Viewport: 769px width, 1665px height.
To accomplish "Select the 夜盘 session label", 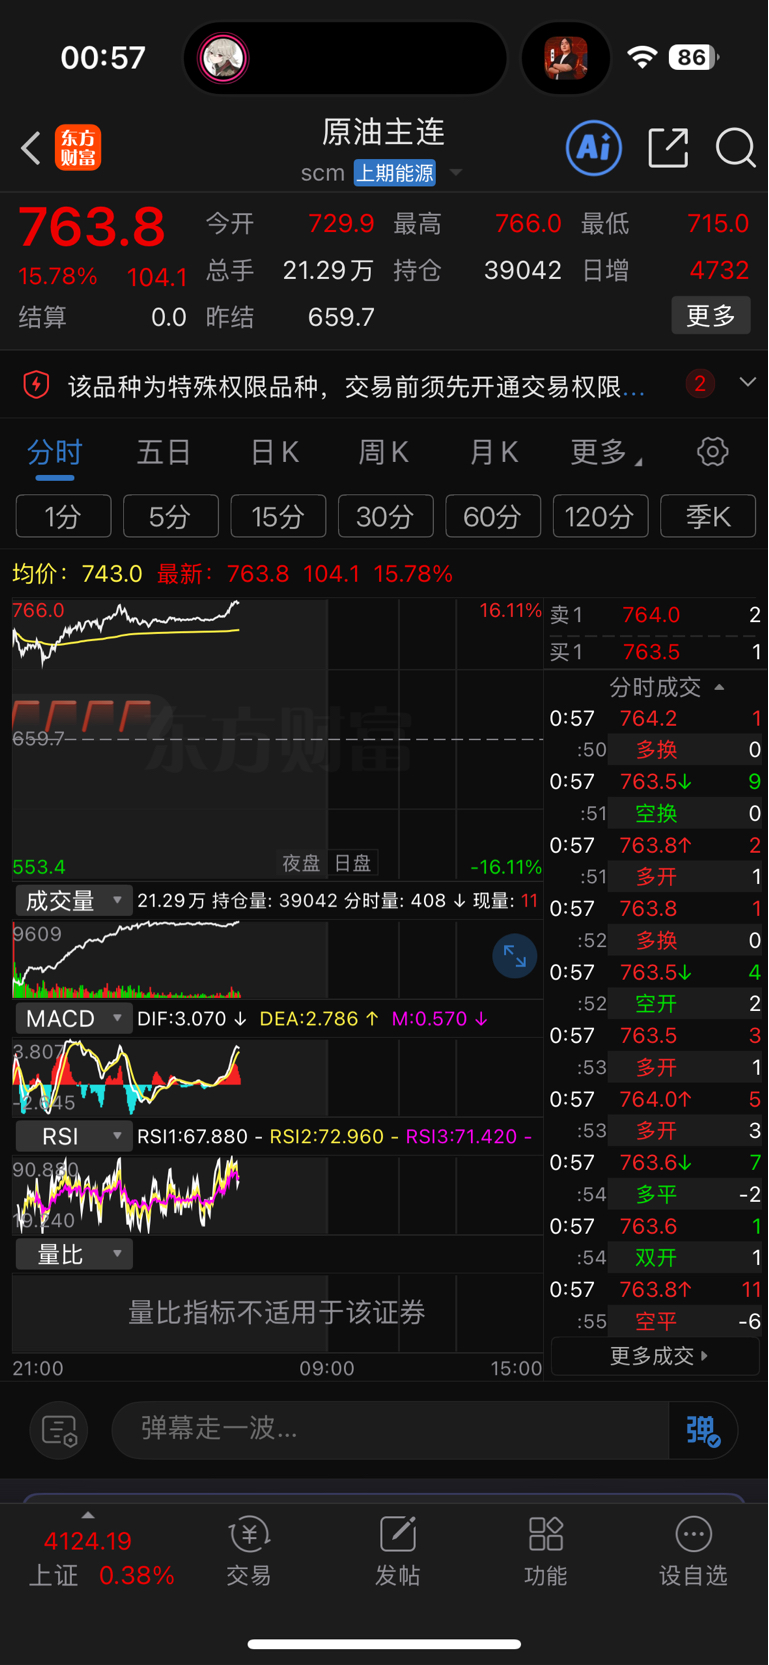I will click(301, 863).
